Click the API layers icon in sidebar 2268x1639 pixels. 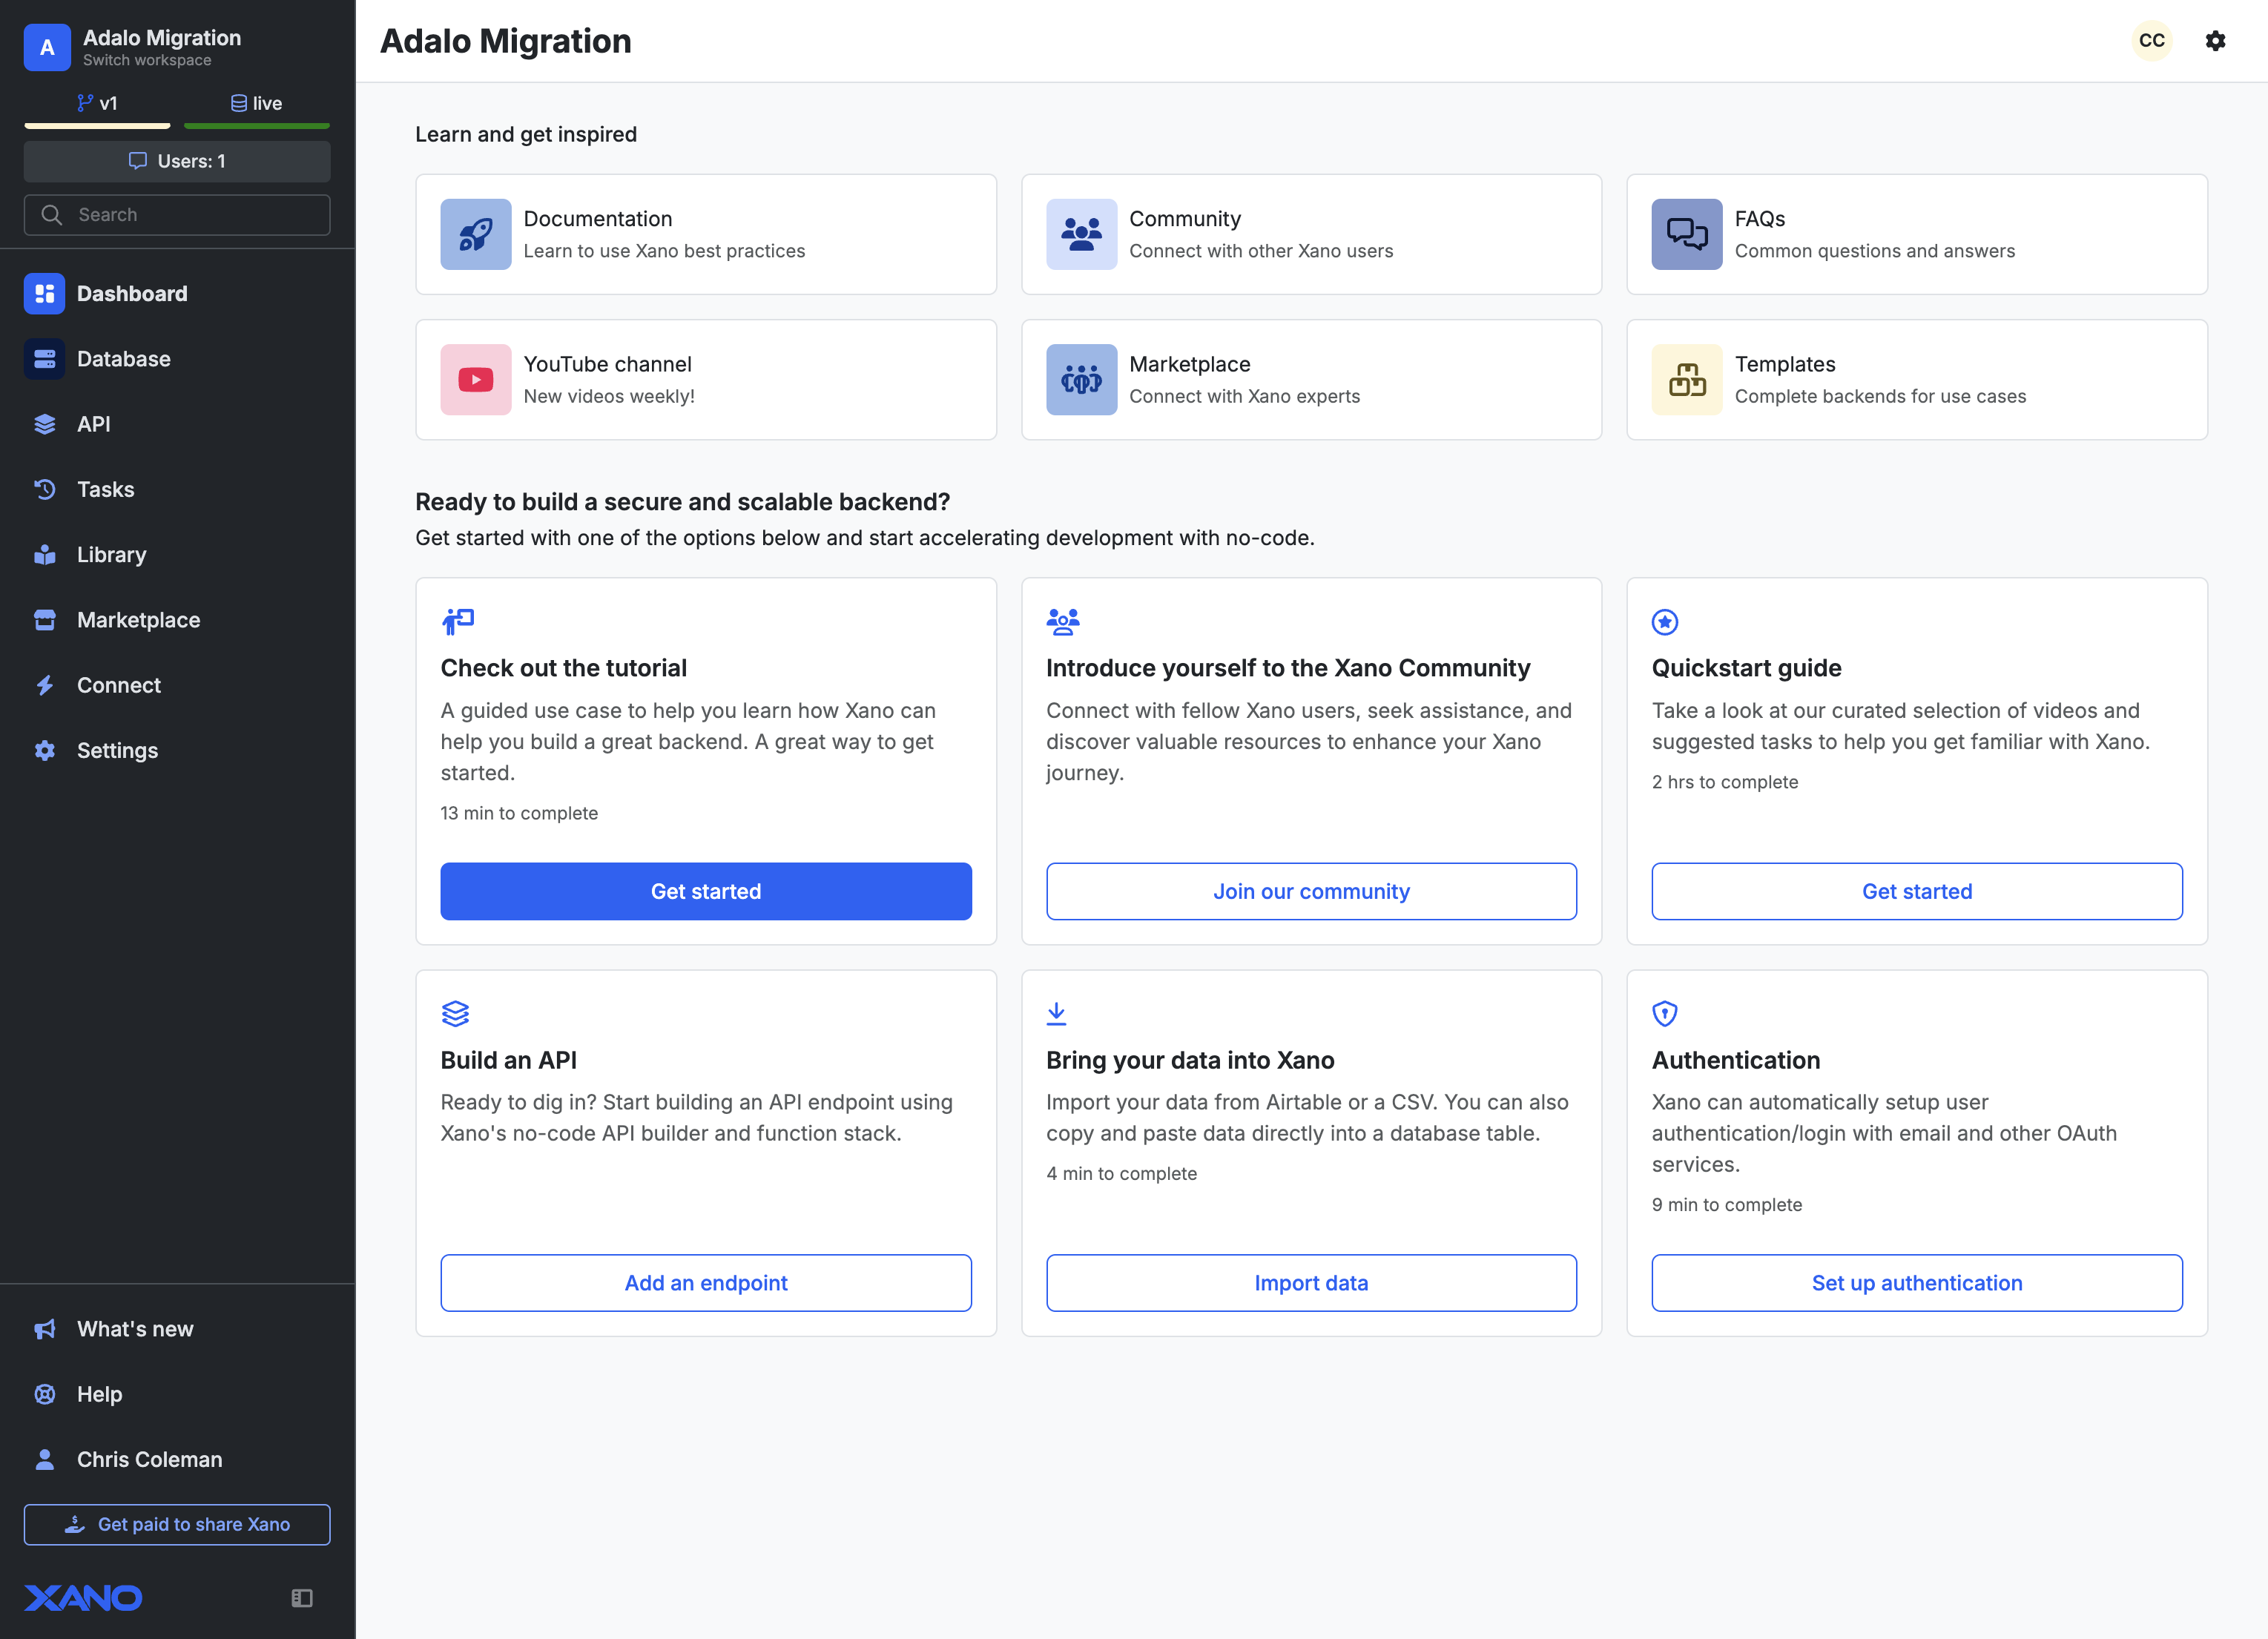[x=45, y=424]
